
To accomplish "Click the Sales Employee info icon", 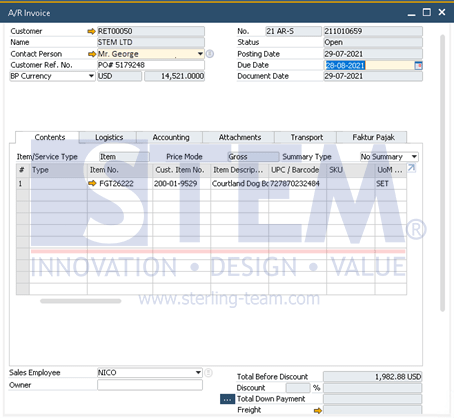I will (x=208, y=372).
